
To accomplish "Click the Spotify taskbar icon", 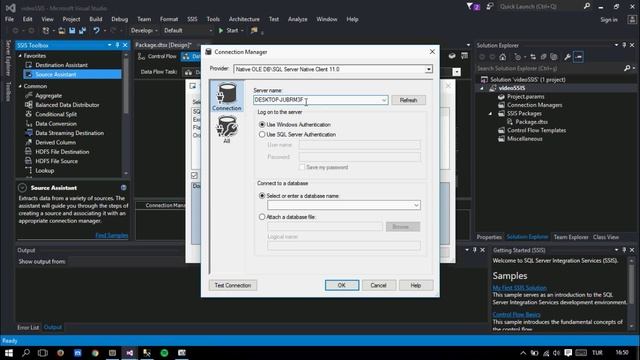I will (x=164, y=353).
